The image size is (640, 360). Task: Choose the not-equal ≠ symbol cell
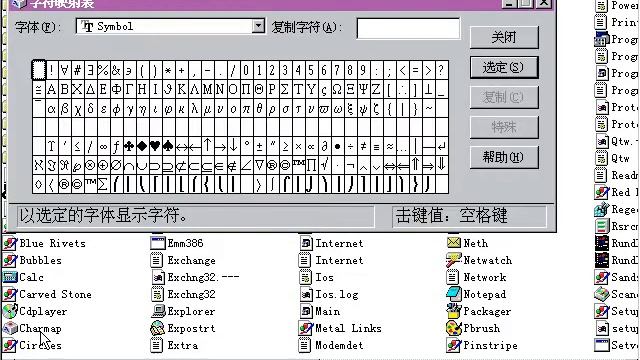(363, 146)
